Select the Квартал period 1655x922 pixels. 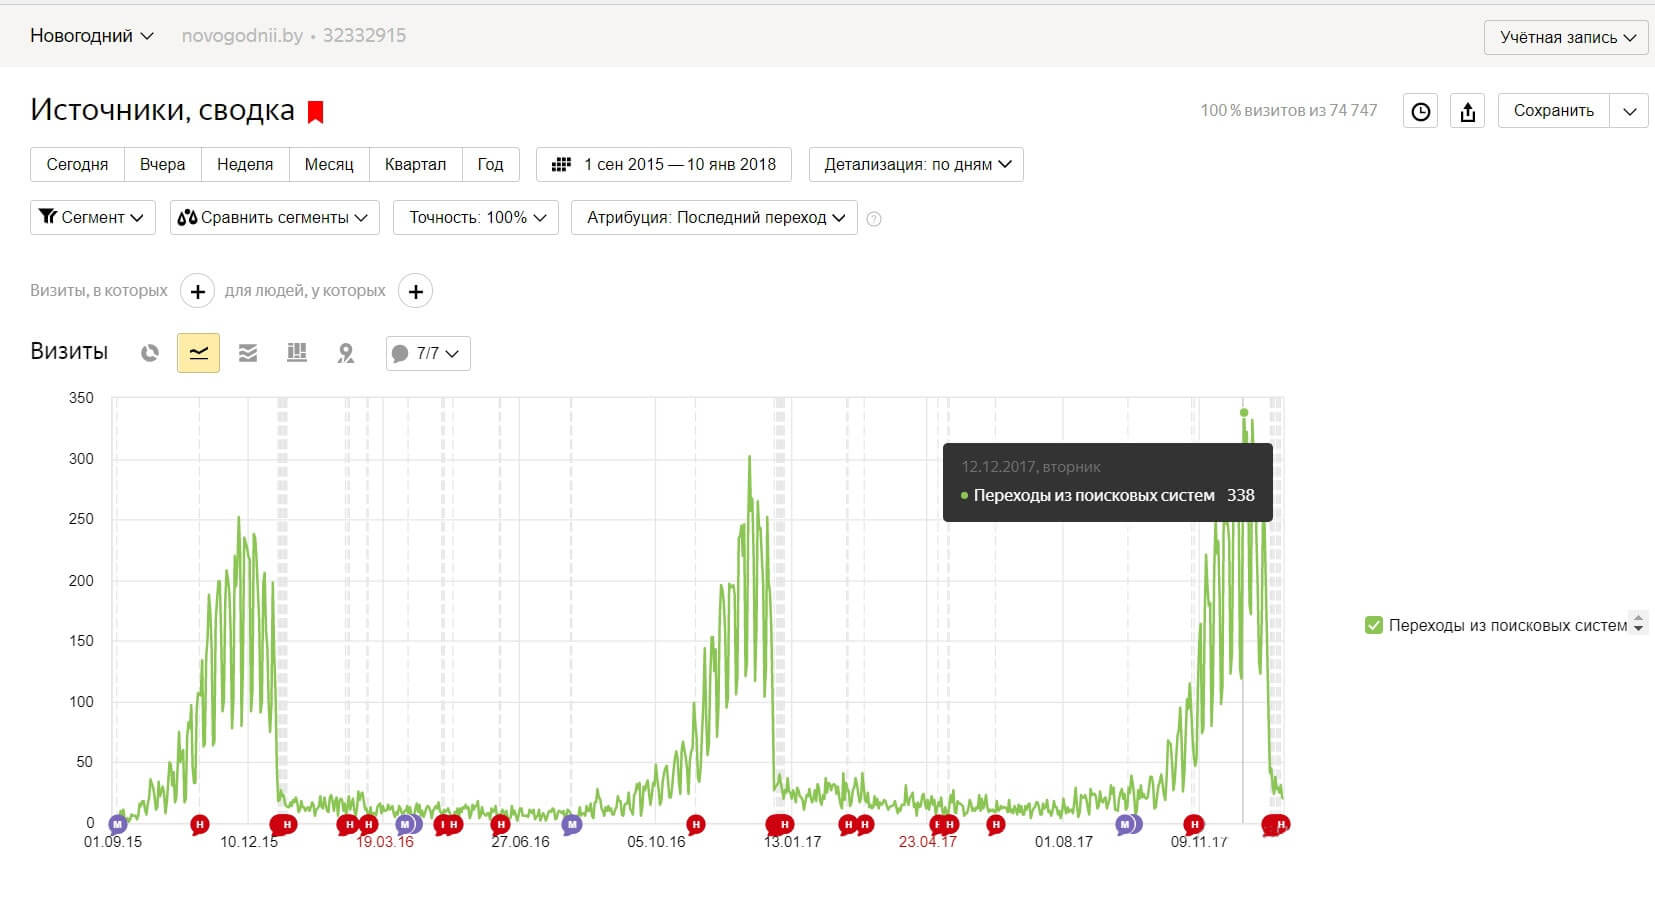415,164
